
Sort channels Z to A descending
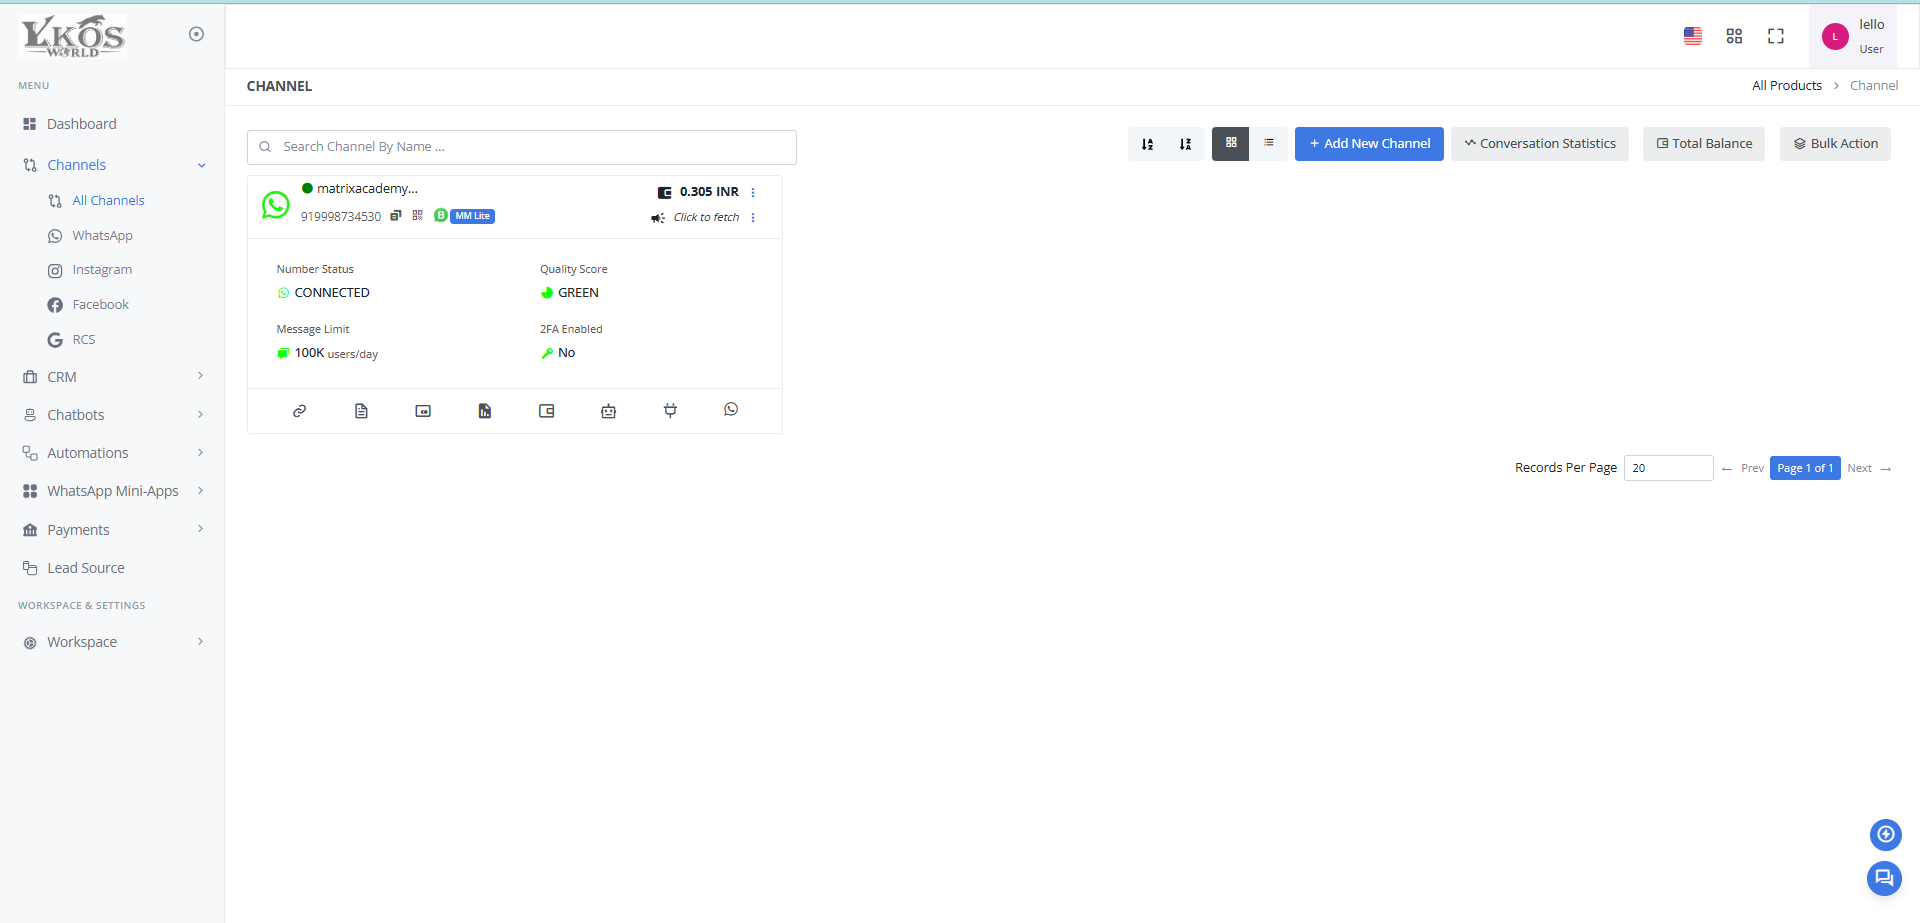click(x=1185, y=144)
